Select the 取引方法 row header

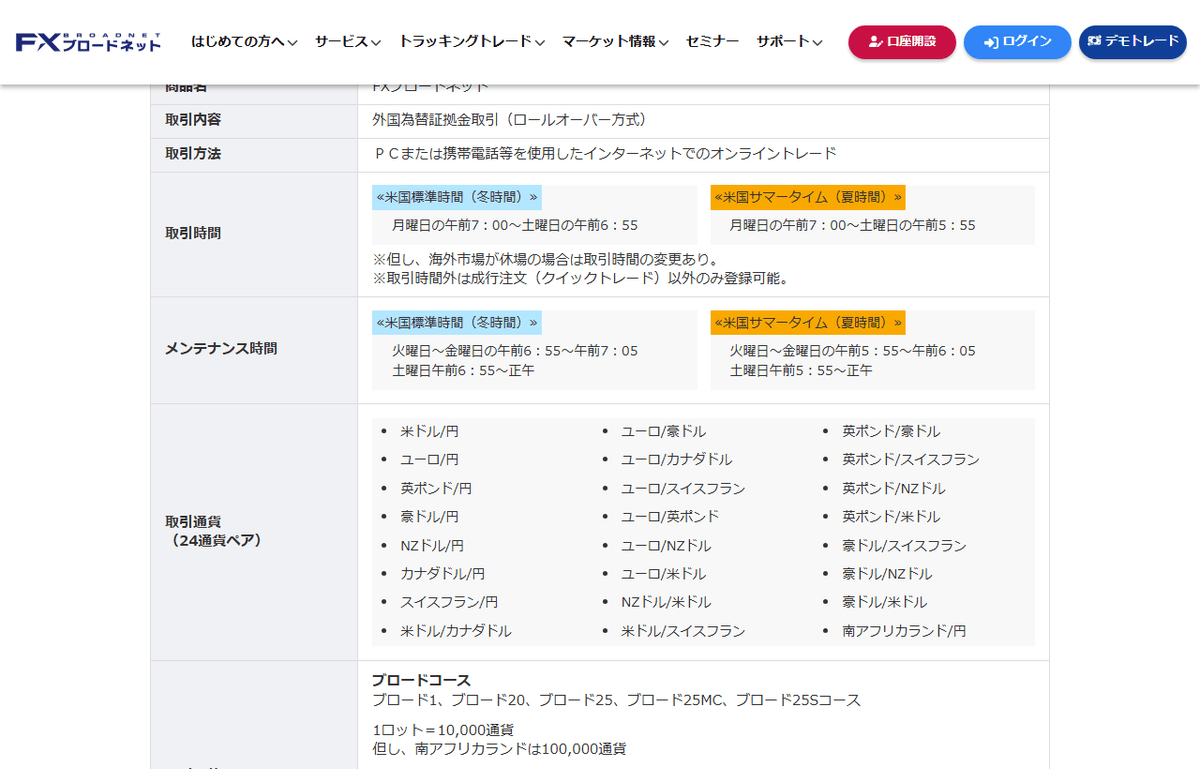254,154
